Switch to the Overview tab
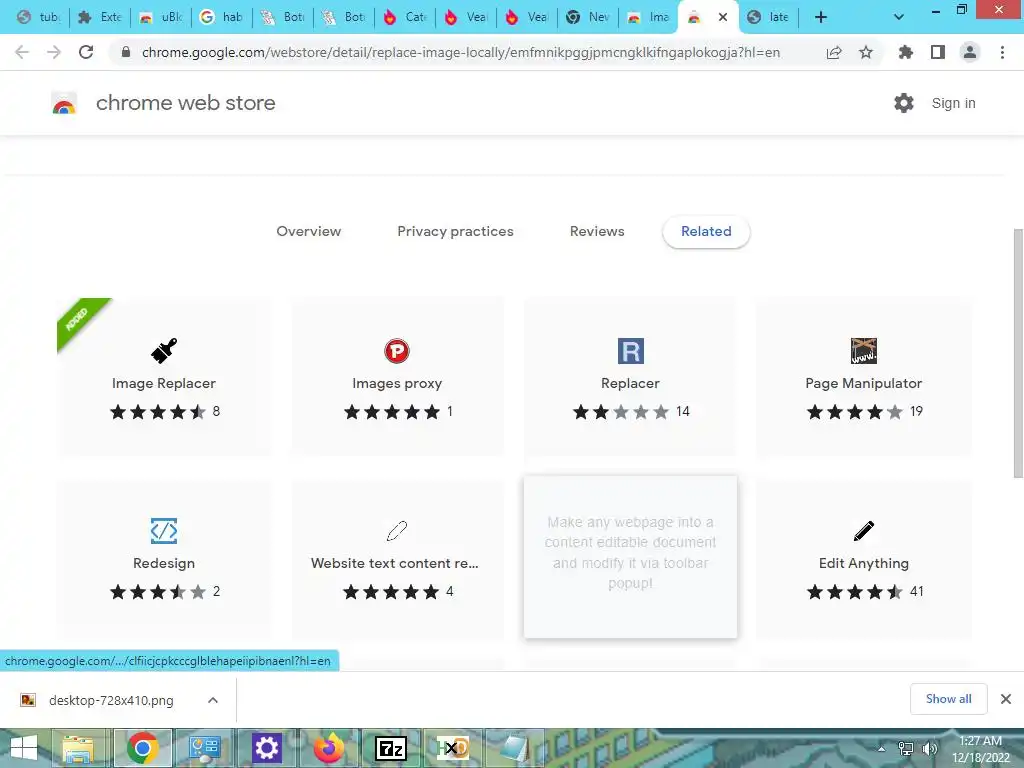The image size is (1024, 768). (x=308, y=231)
